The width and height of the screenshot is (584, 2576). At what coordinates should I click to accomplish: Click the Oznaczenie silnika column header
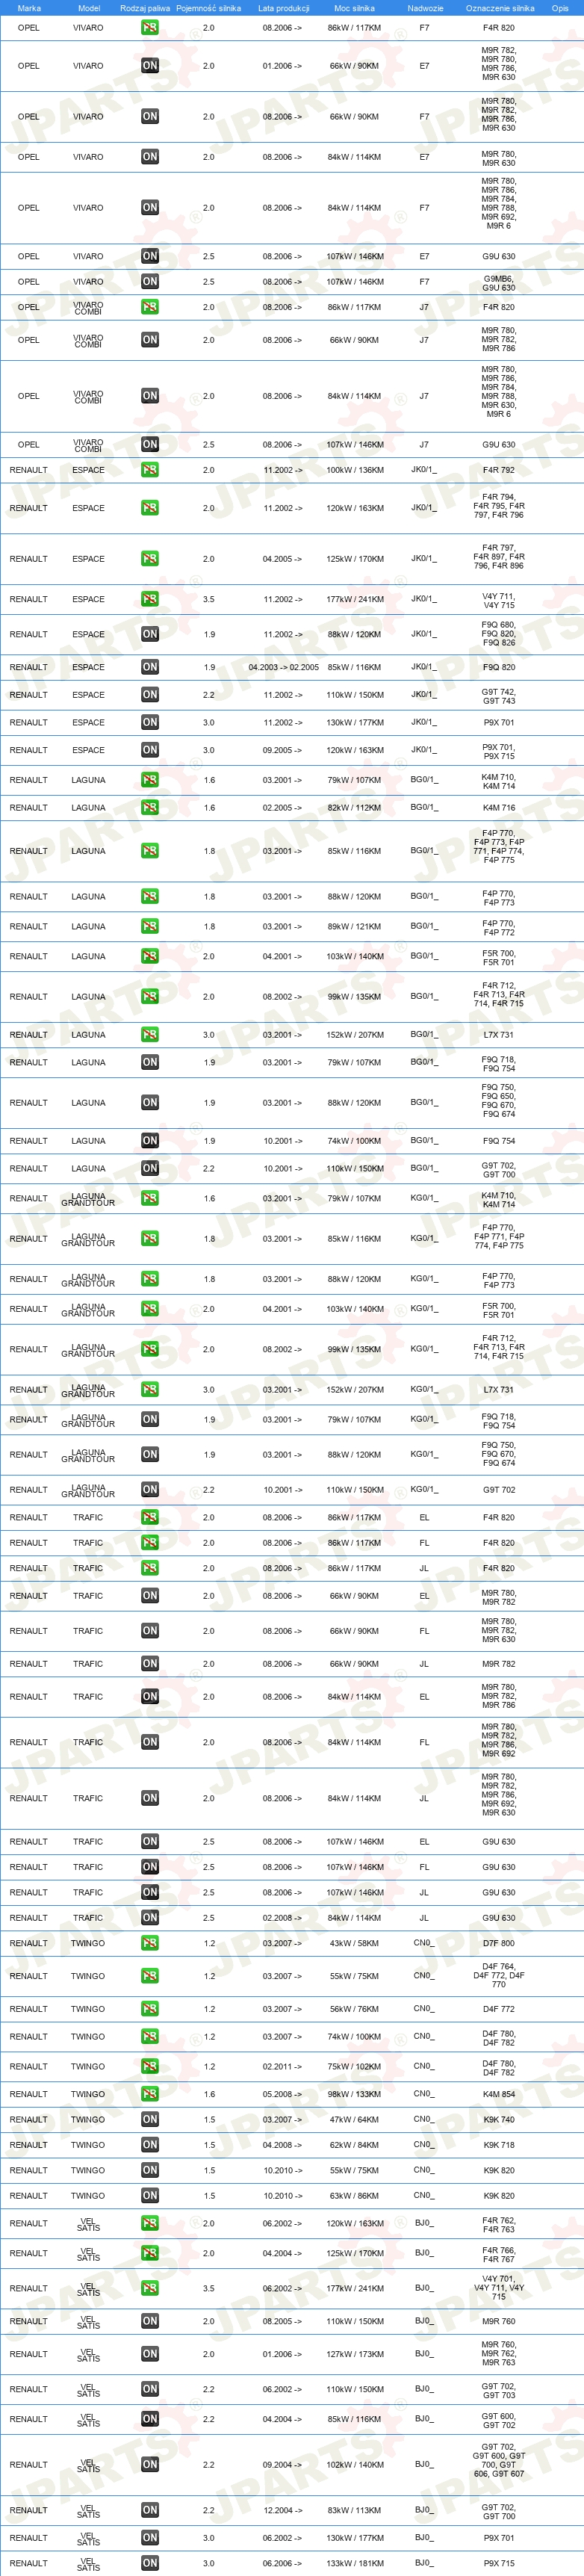pos(500,8)
